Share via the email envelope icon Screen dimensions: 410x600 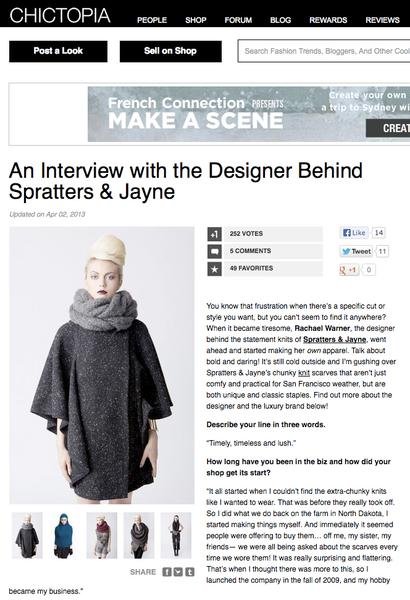(x=178, y=572)
